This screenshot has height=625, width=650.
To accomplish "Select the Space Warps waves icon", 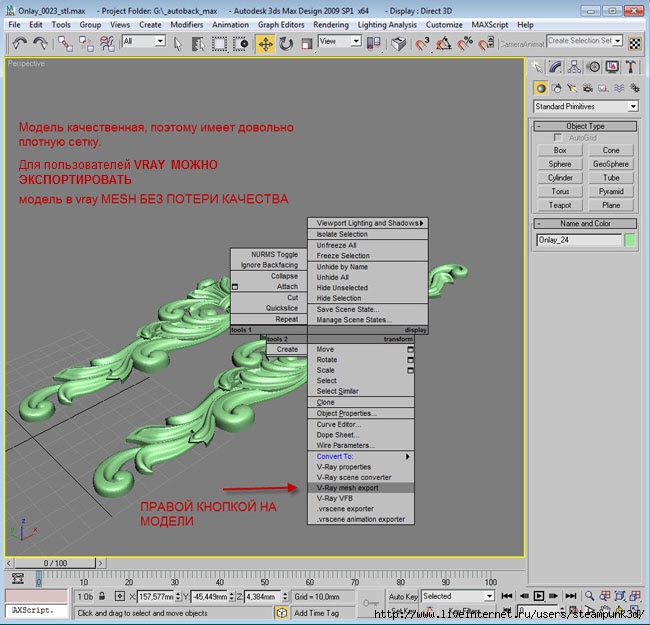I will [619, 88].
